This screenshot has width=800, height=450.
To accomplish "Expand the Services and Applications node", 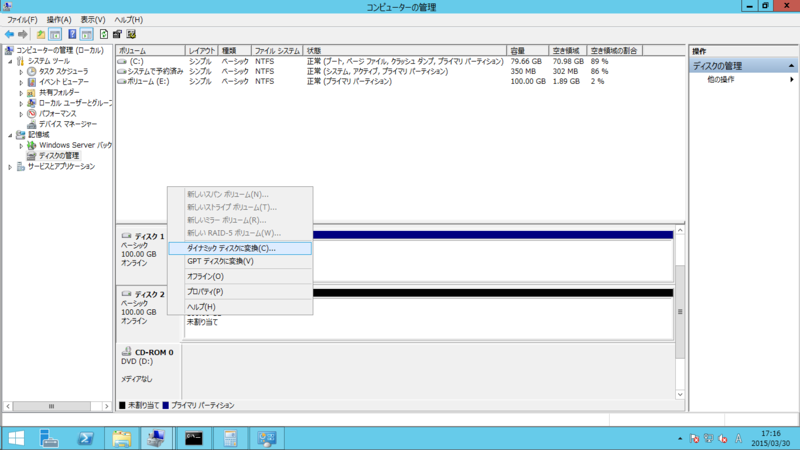I will click(x=10, y=166).
